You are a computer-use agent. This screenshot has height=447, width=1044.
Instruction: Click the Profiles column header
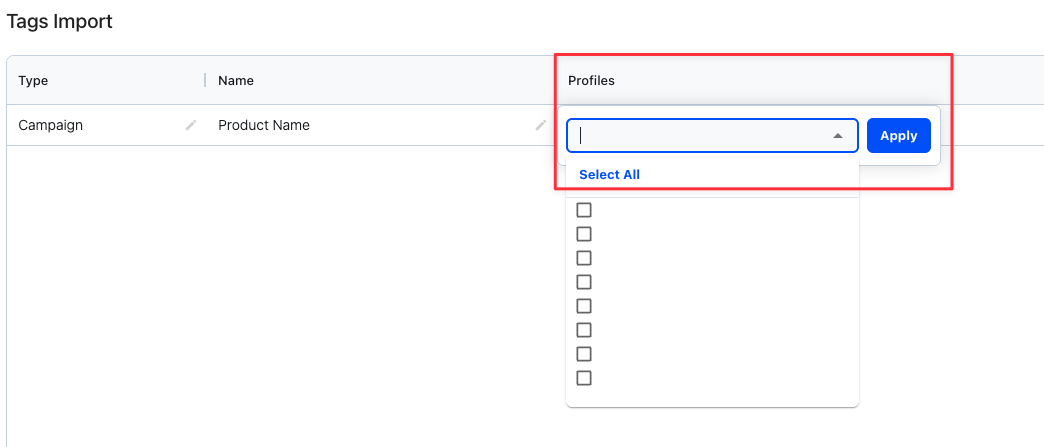point(591,81)
